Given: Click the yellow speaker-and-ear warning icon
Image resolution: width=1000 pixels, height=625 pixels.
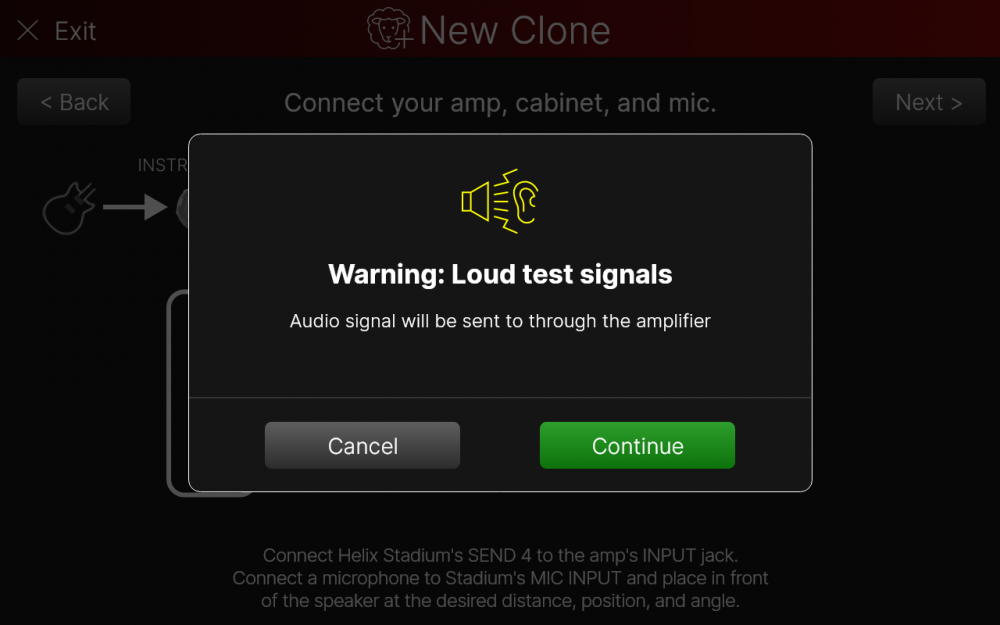Looking at the screenshot, I should pyautogui.click(x=500, y=201).
